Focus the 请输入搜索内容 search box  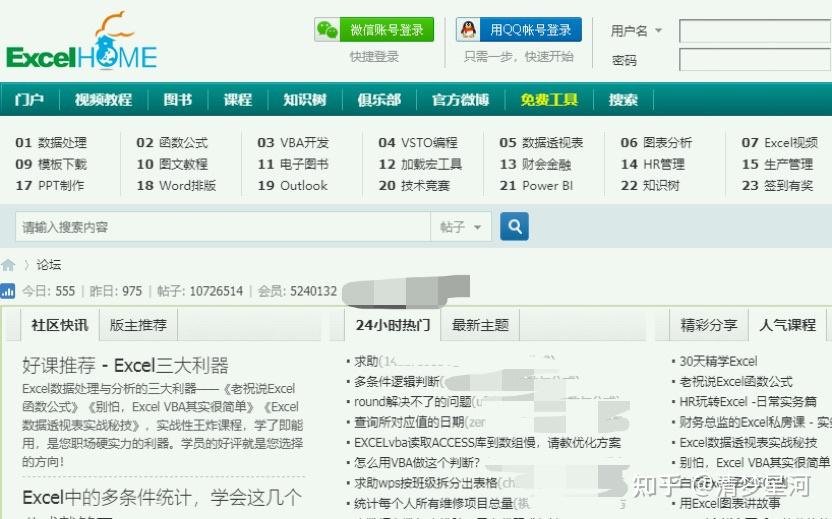coord(223,227)
